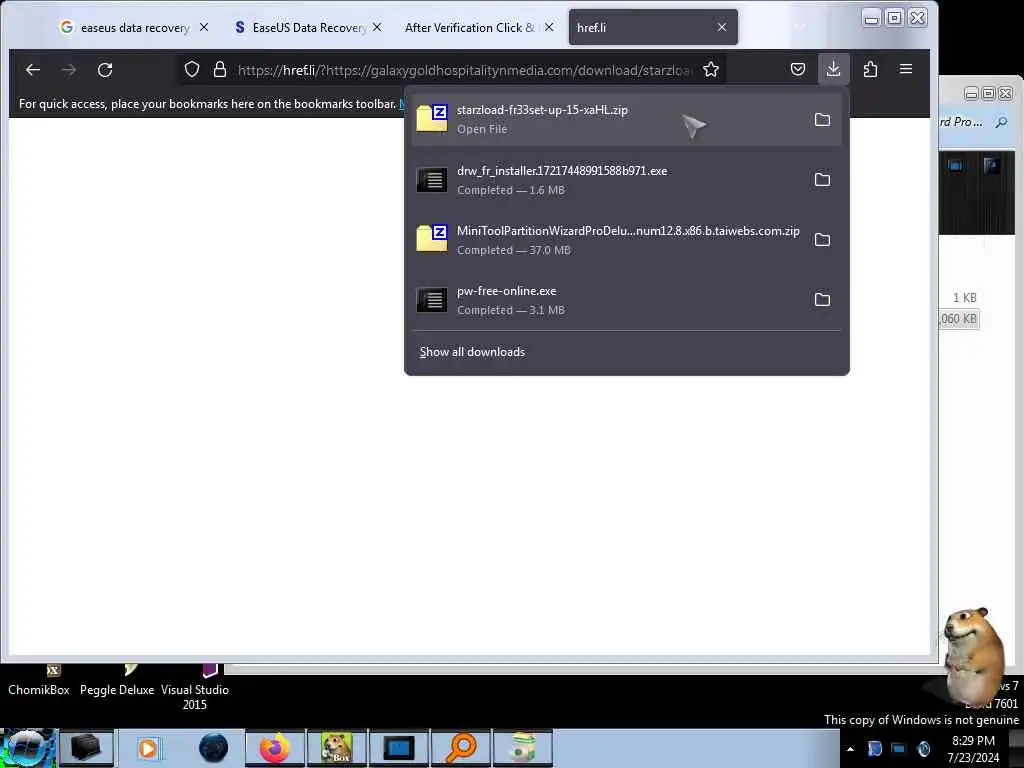Open magnifier search taskbar icon
The height and width of the screenshot is (768, 1024).
coord(461,748)
